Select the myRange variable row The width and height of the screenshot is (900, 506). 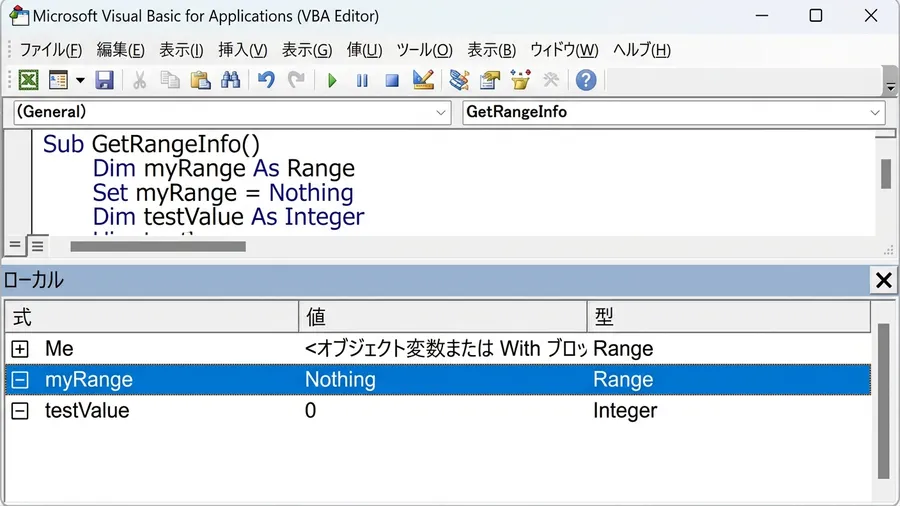[438, 380]
